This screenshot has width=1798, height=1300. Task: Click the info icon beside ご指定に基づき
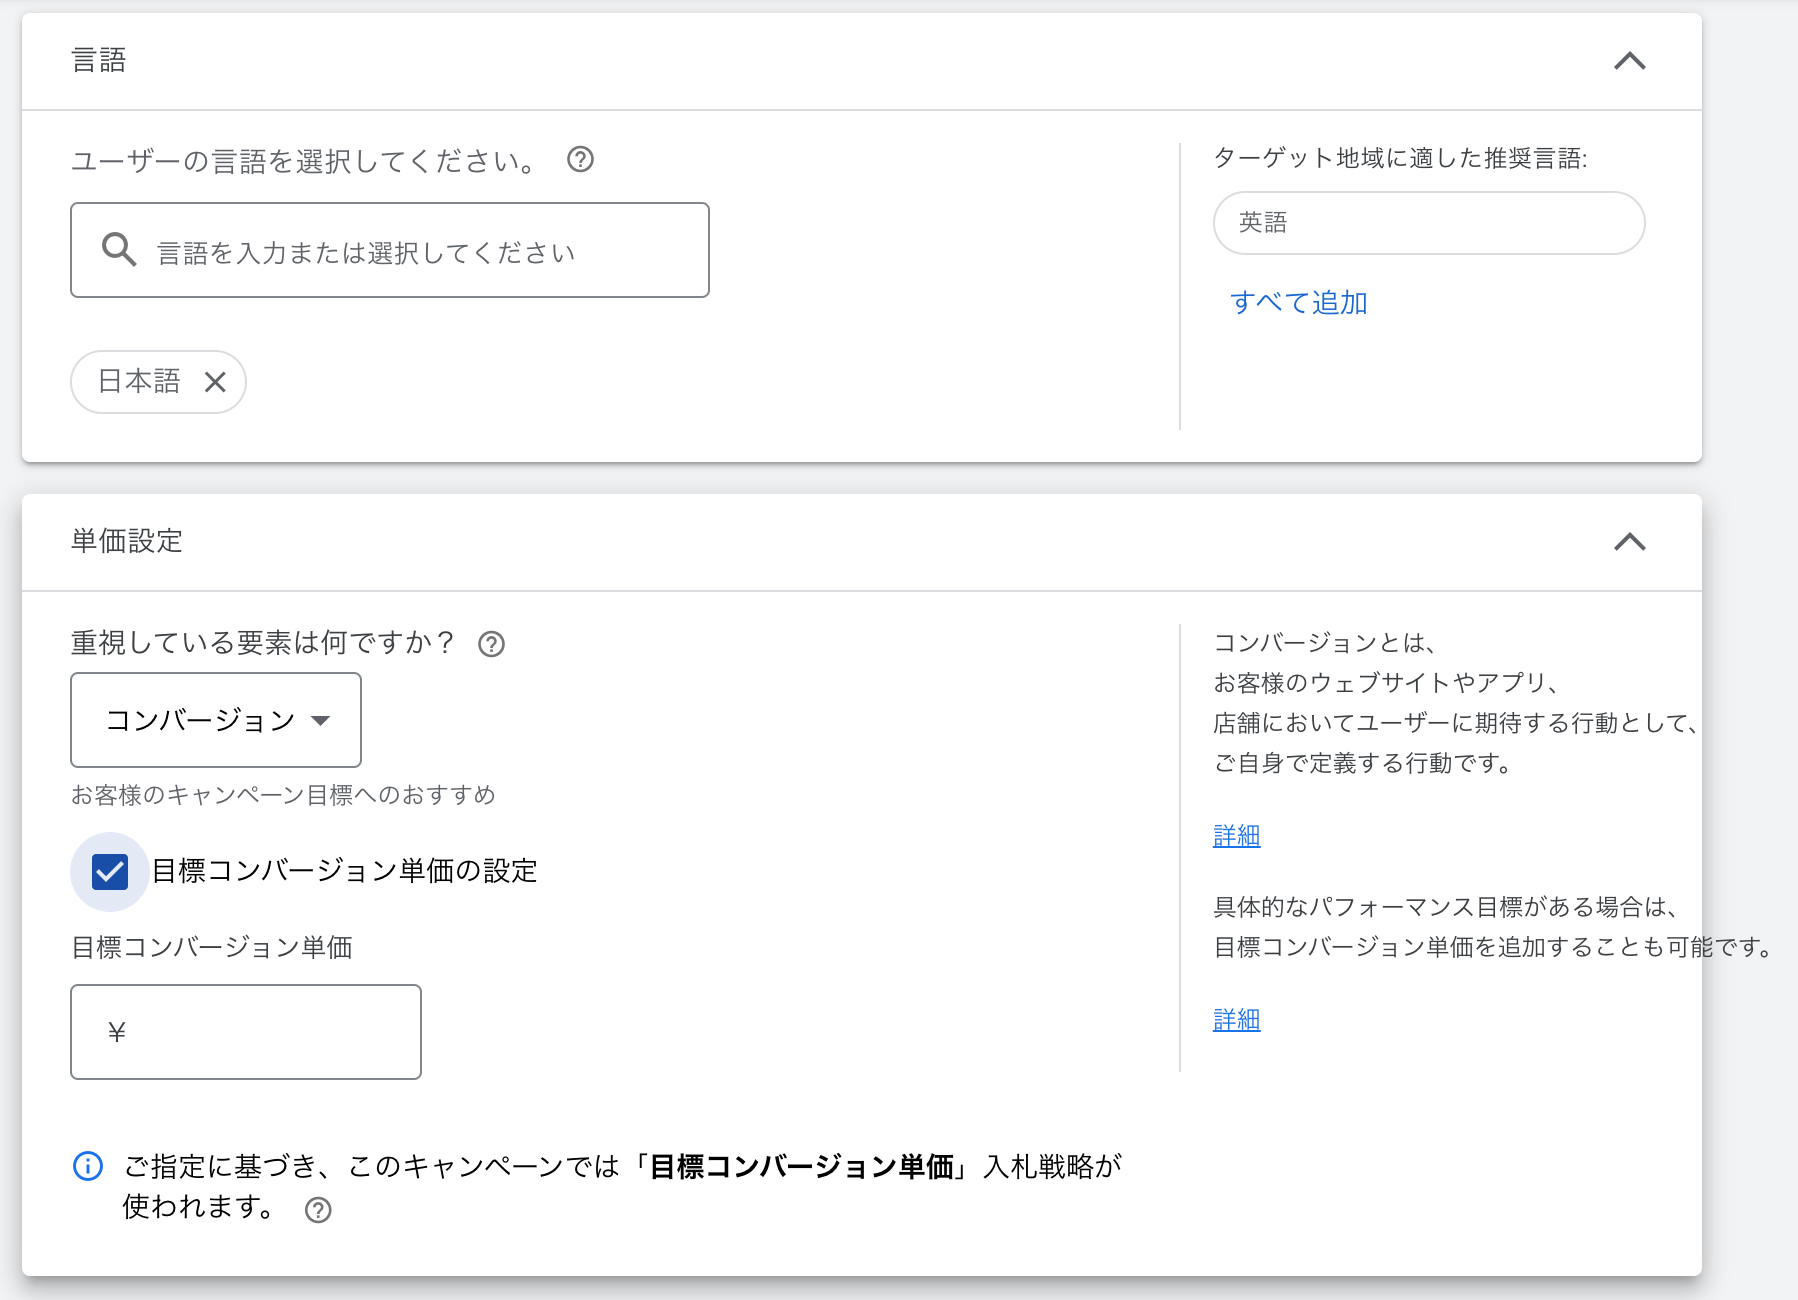[x=88, y=1166]
